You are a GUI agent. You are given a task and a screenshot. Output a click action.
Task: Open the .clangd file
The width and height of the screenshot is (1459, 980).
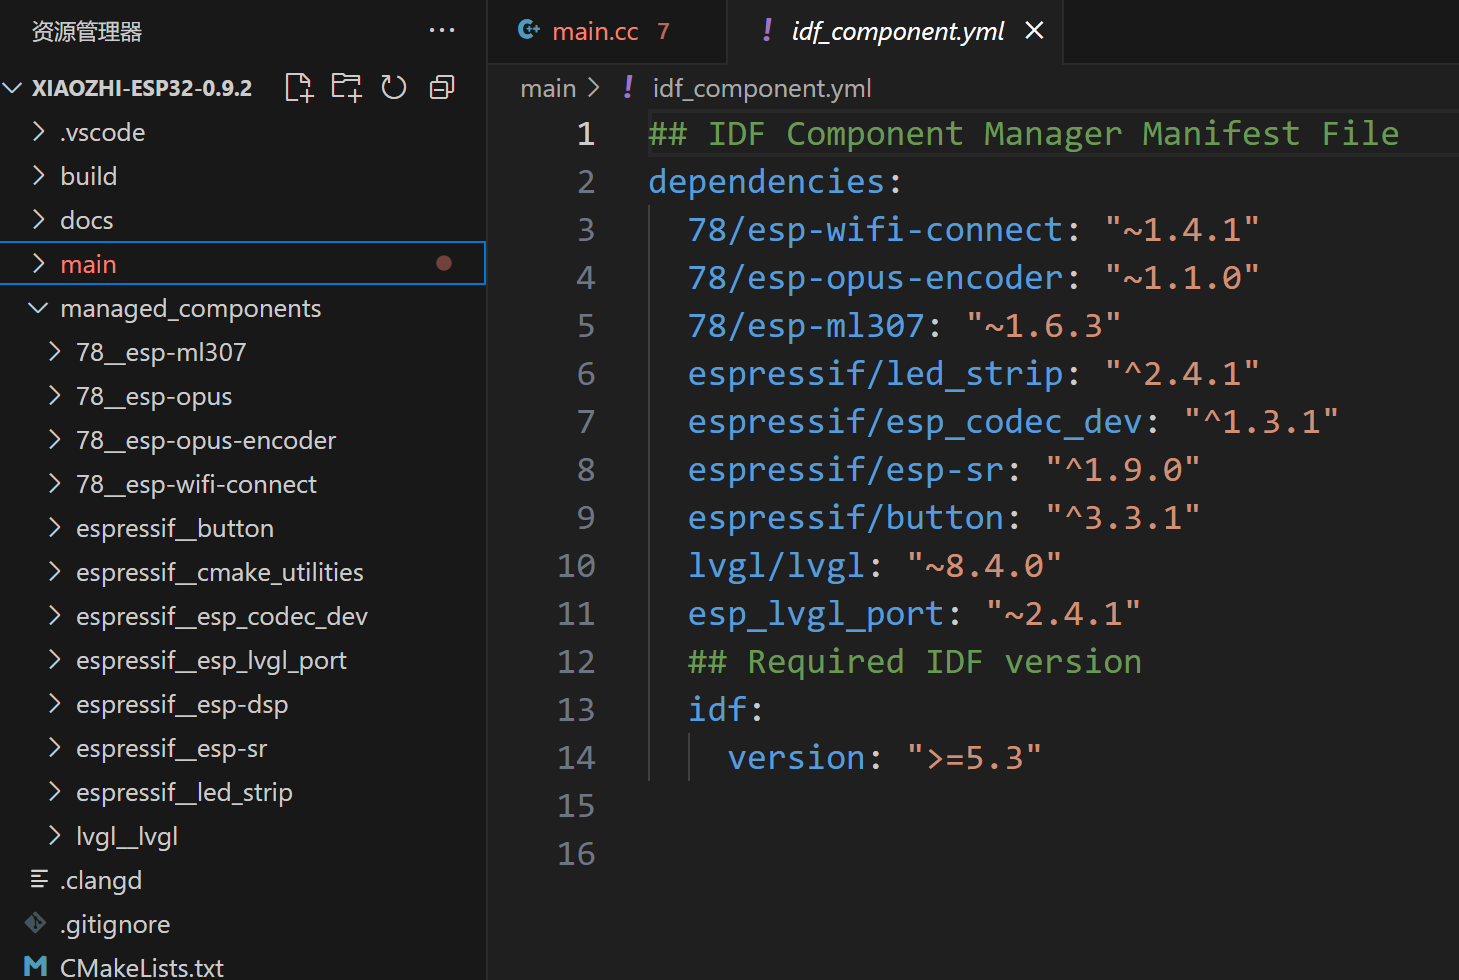pyautogui.click(x=242, y=880)
